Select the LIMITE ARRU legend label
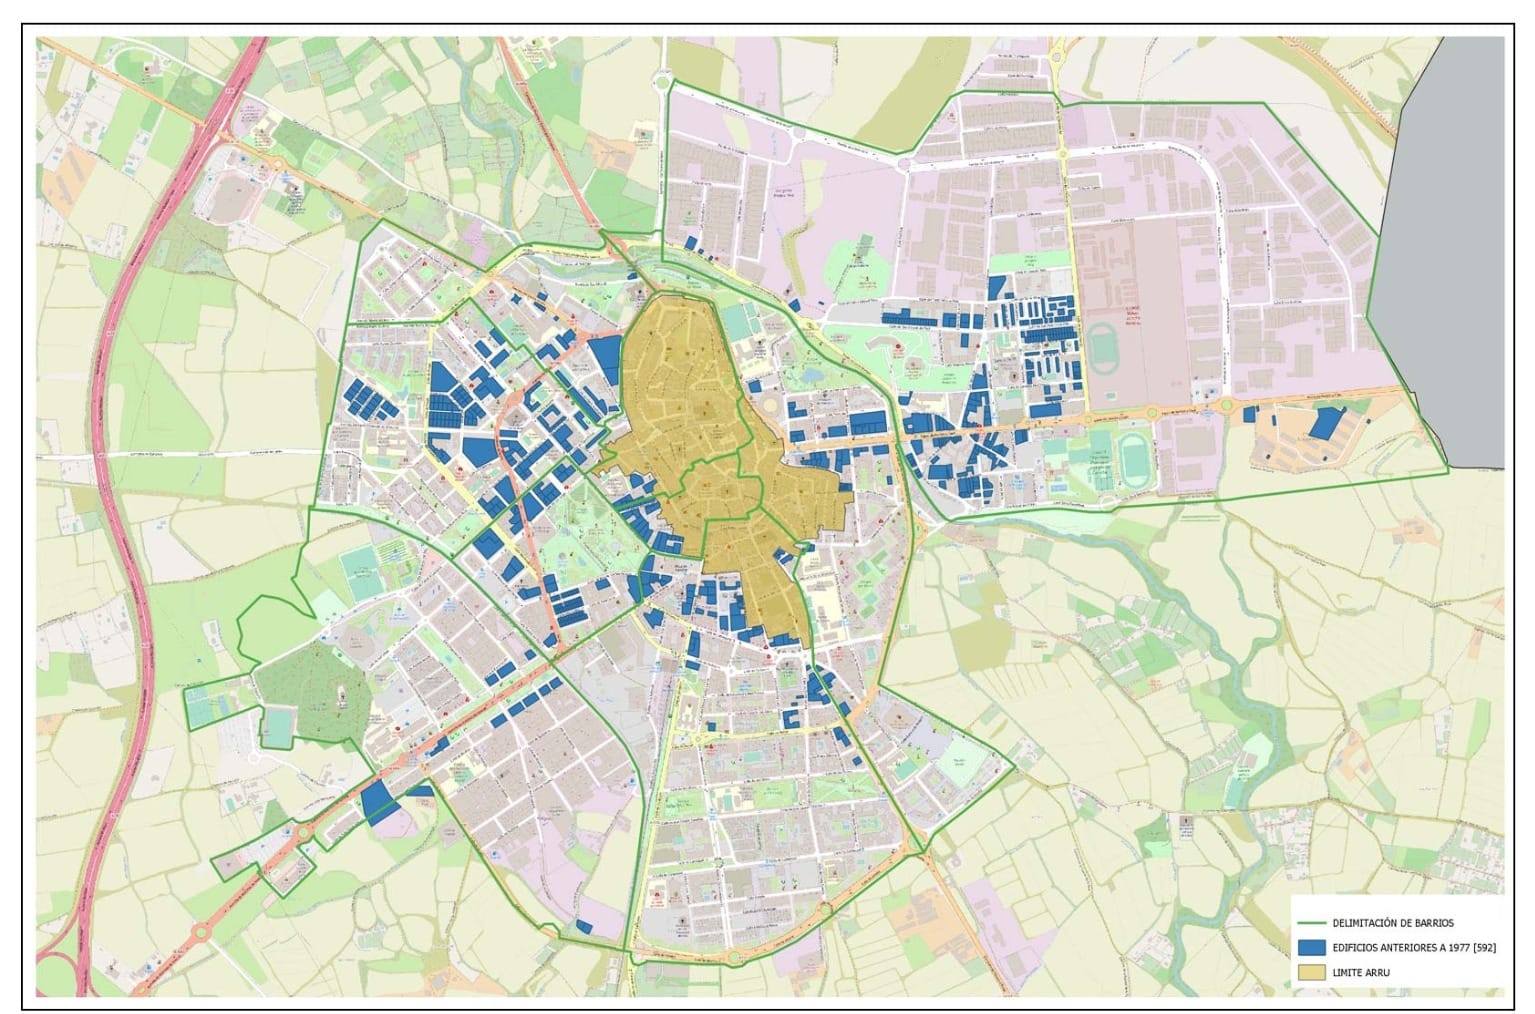This screenshot has width=1535, height=1014. click(1362, 972)
